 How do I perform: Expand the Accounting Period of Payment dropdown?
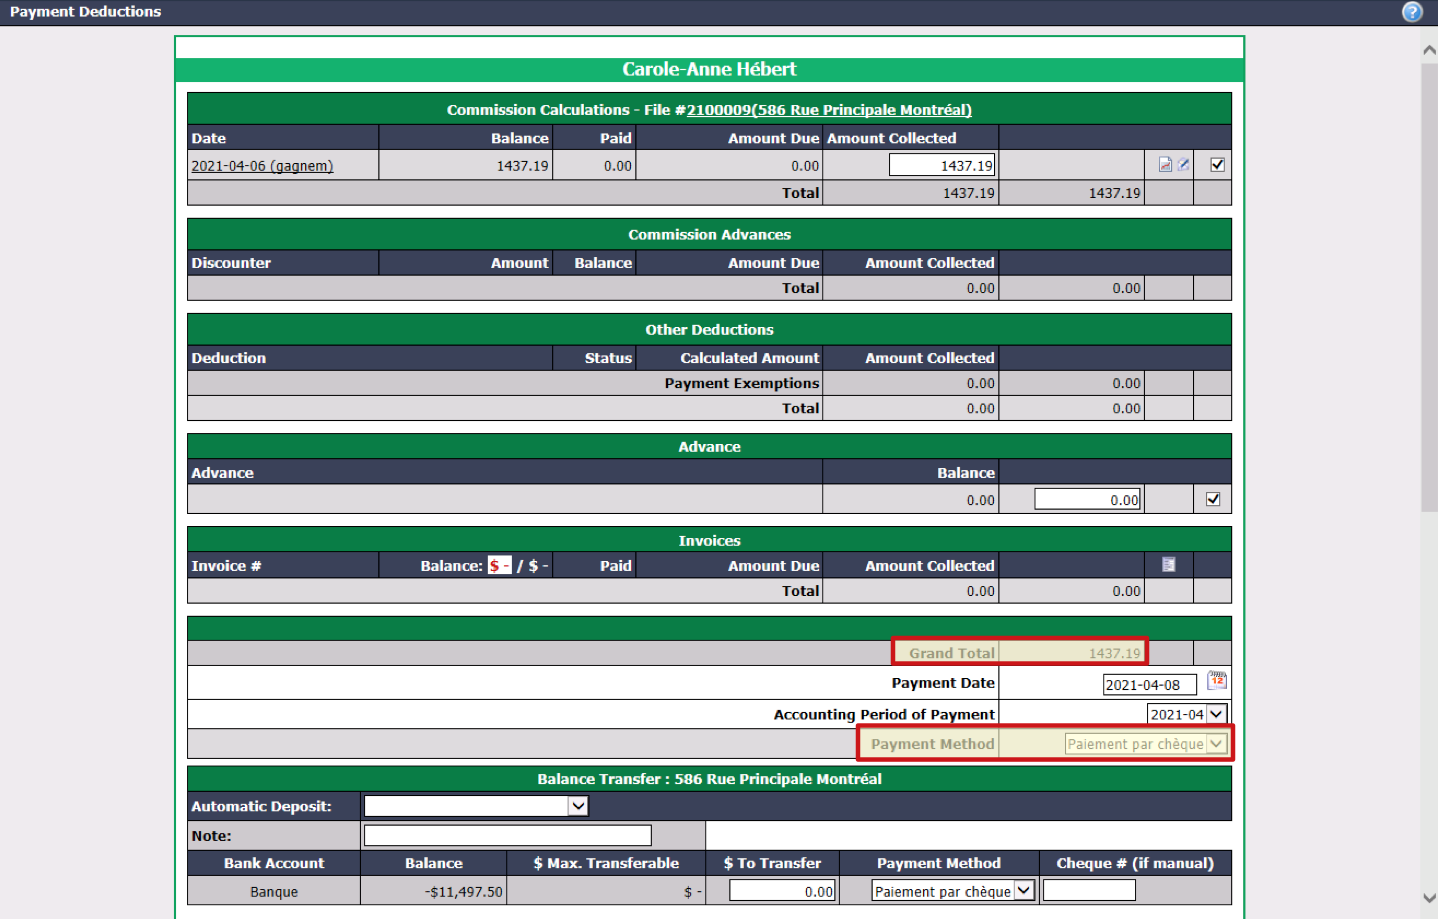pos(1187,714)
